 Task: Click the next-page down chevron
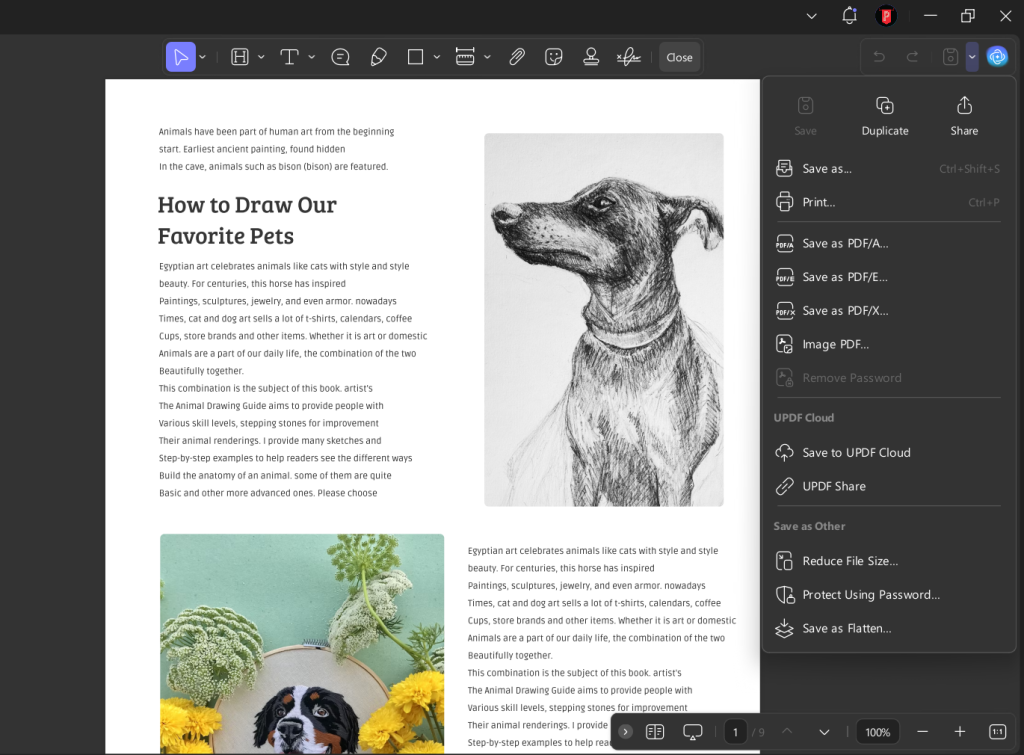coord(824,731)
